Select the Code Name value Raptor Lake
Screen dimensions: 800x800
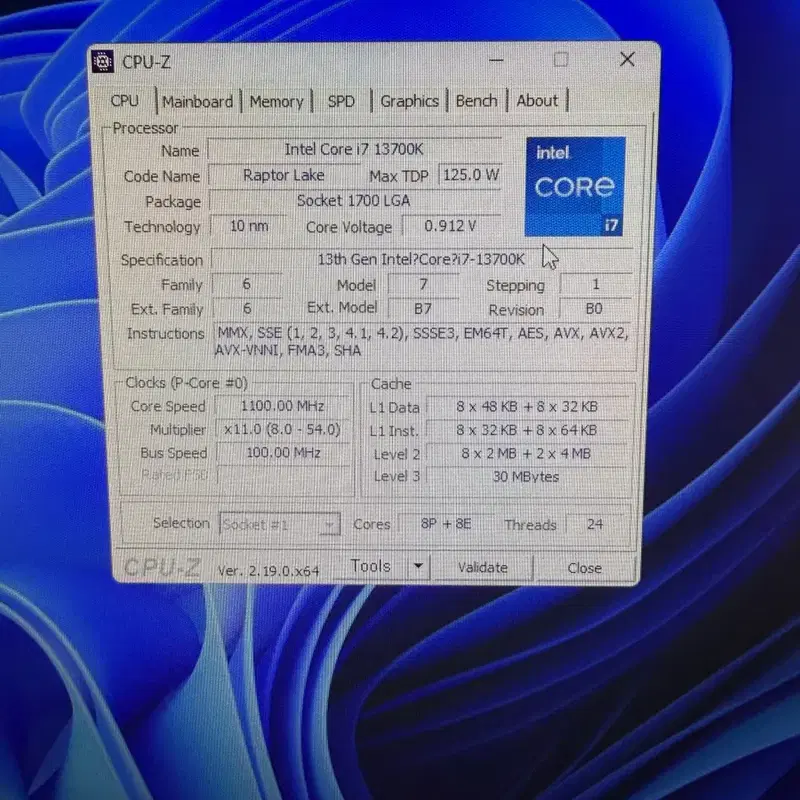click(284, 176)
